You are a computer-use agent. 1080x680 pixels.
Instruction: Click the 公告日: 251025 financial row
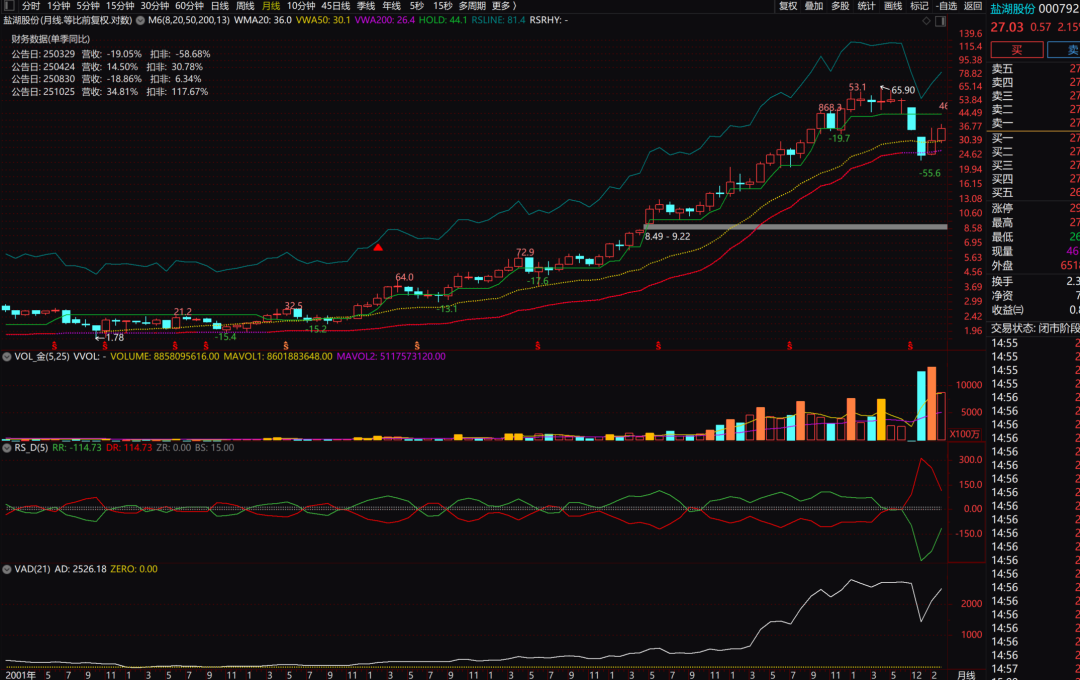110,92
